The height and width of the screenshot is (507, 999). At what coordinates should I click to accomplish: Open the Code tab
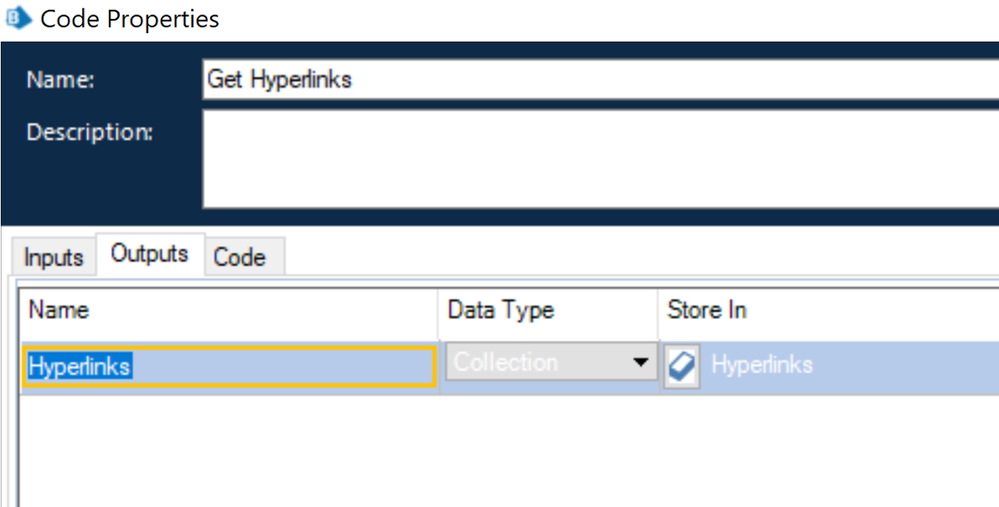pos(240,257)
